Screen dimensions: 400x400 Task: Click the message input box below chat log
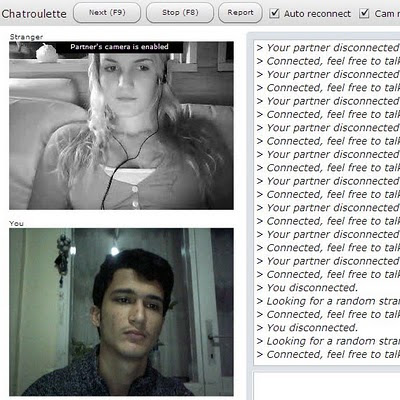coord(327,386)
